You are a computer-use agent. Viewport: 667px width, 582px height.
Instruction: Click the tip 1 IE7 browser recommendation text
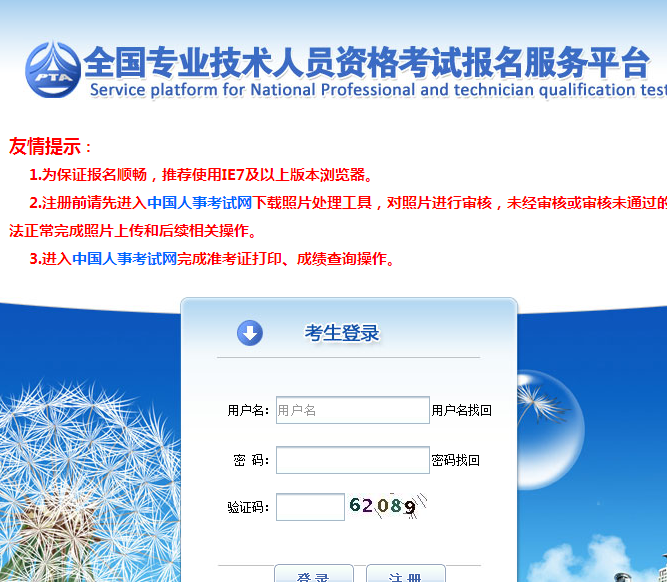(x=201, y=174)
